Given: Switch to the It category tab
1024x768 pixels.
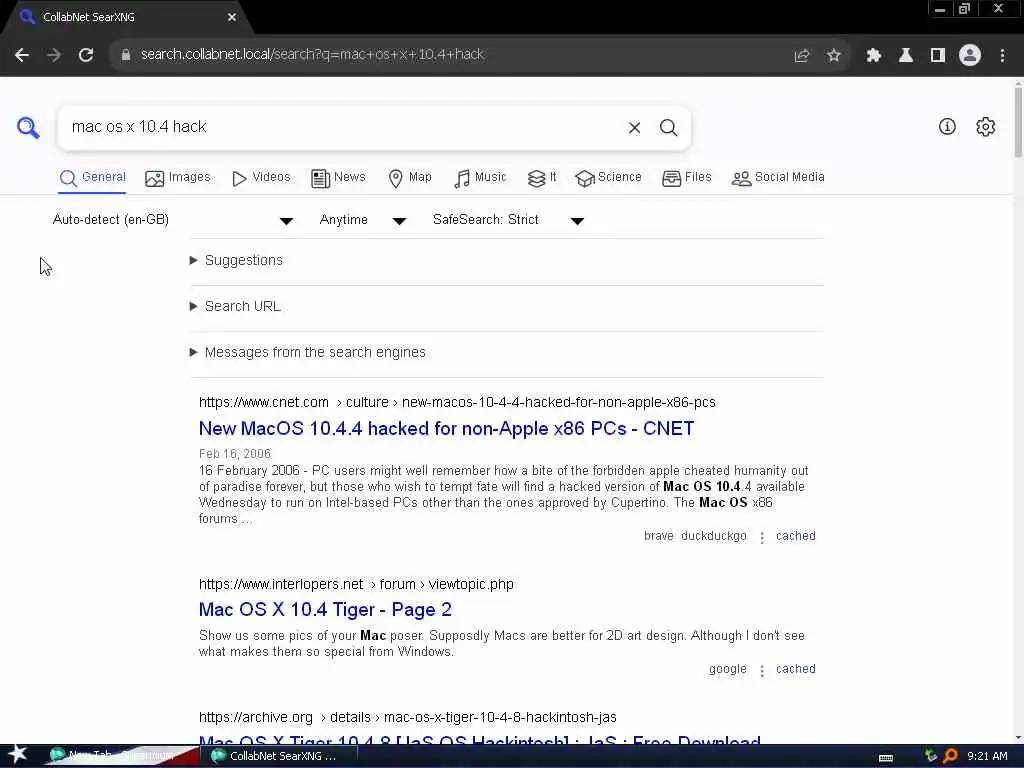Looking at the screenshot, I should click(x=542, y=178).
